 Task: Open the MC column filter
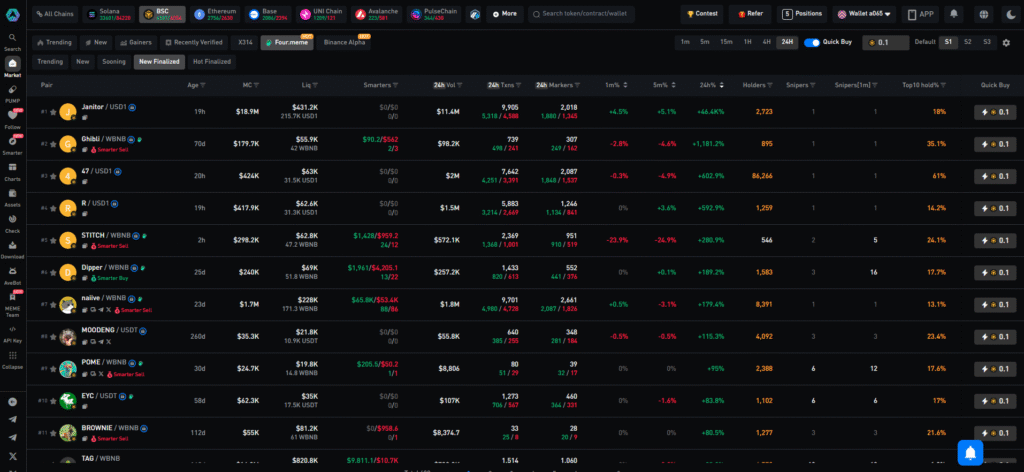[x=256, y=86]
